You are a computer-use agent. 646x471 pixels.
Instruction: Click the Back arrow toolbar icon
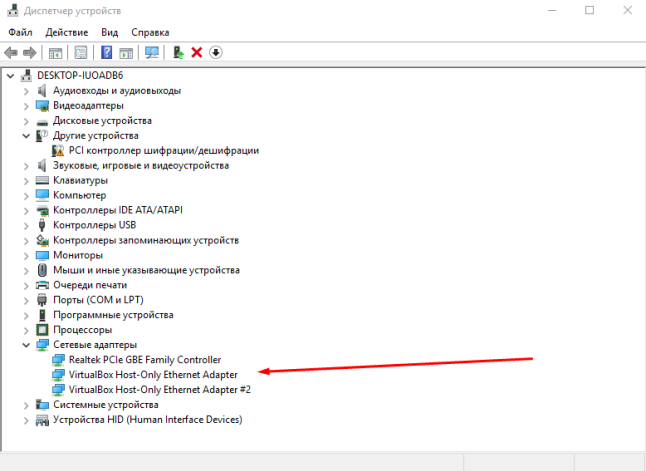11,53
